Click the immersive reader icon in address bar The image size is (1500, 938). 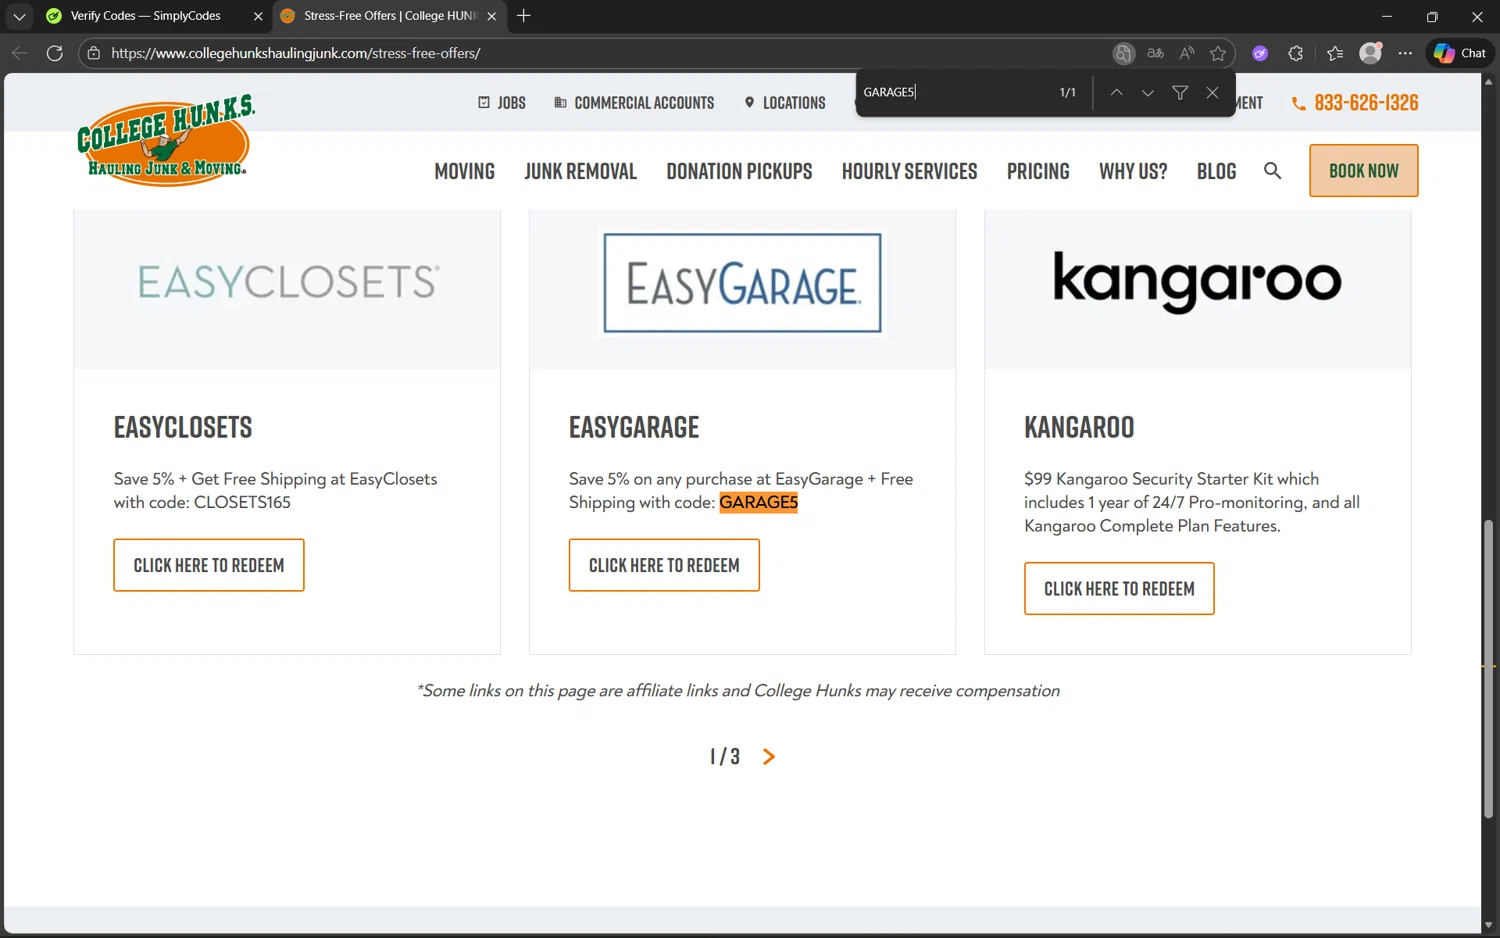point(1124,53)
